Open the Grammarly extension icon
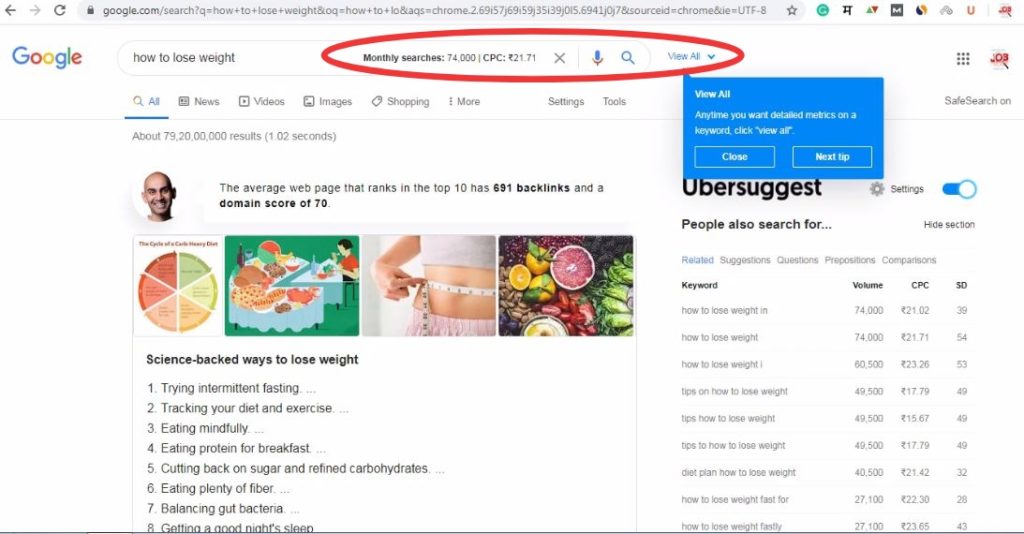The image size is (1024, 534). (823, 10)
